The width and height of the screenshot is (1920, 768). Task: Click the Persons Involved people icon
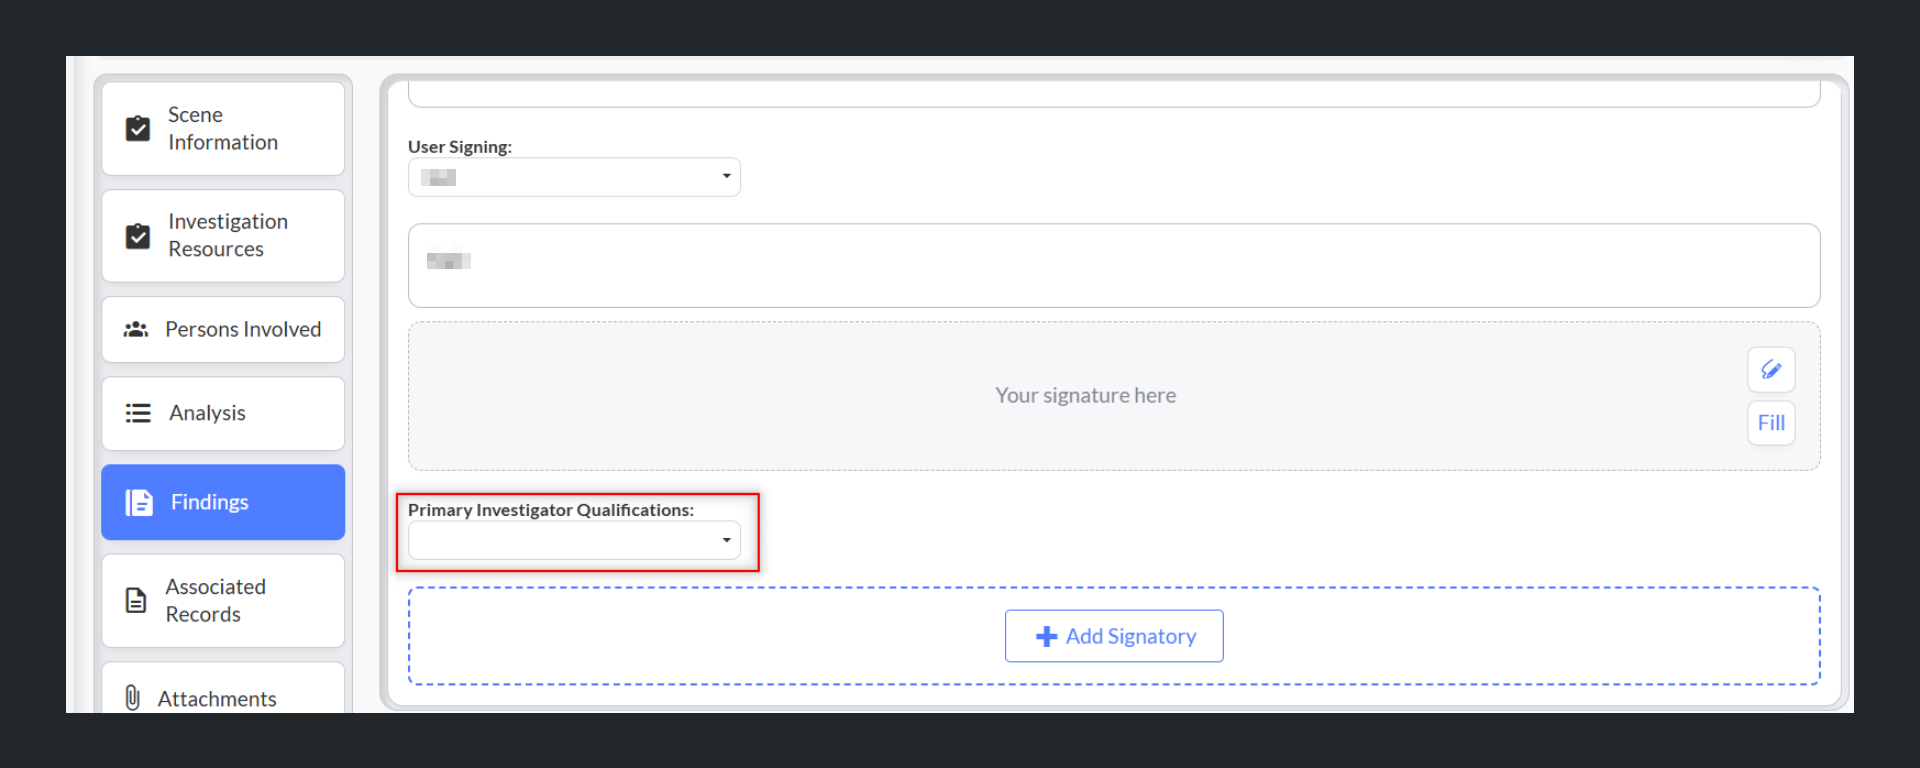click(x=136, y=329)
